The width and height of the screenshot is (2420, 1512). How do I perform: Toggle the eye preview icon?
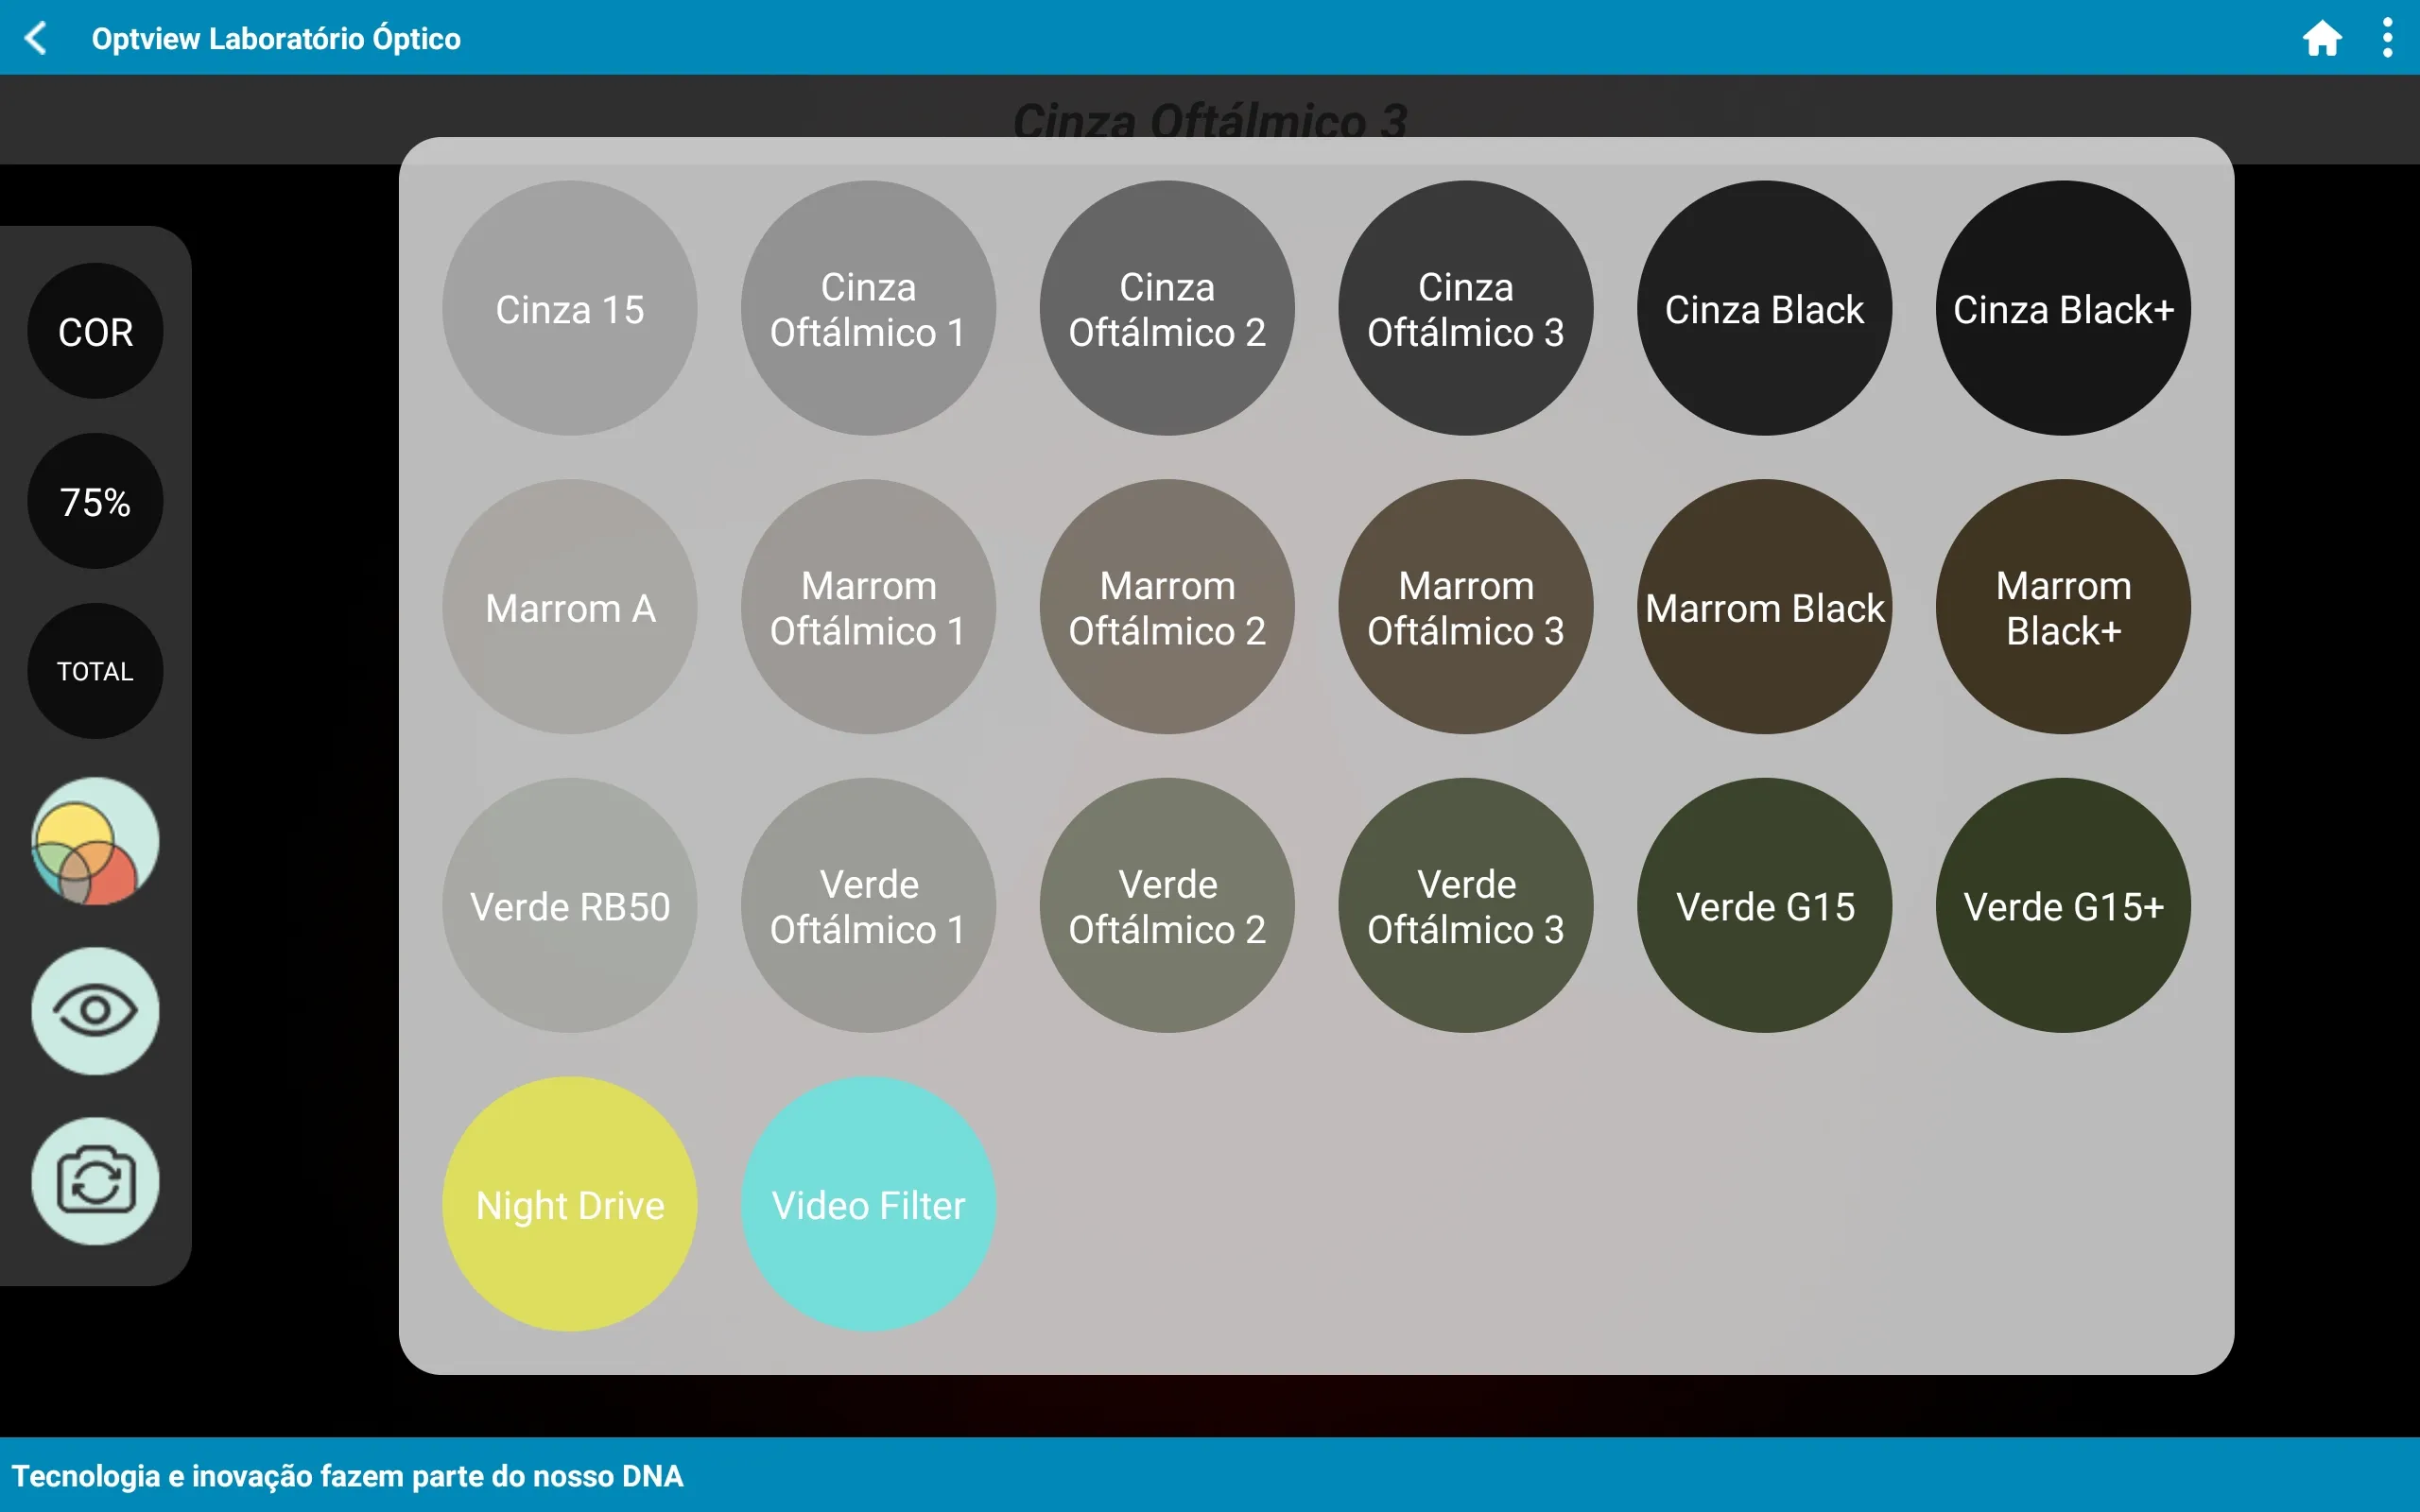95,1011
